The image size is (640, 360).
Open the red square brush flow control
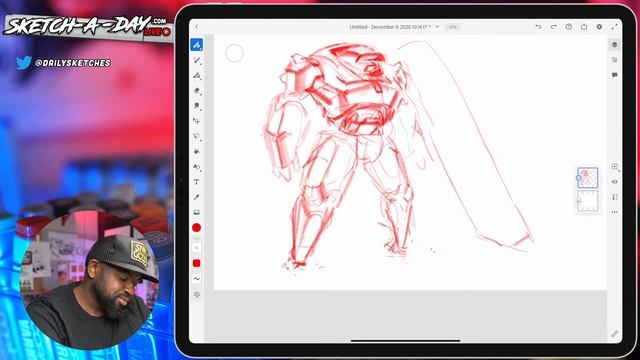197,263
